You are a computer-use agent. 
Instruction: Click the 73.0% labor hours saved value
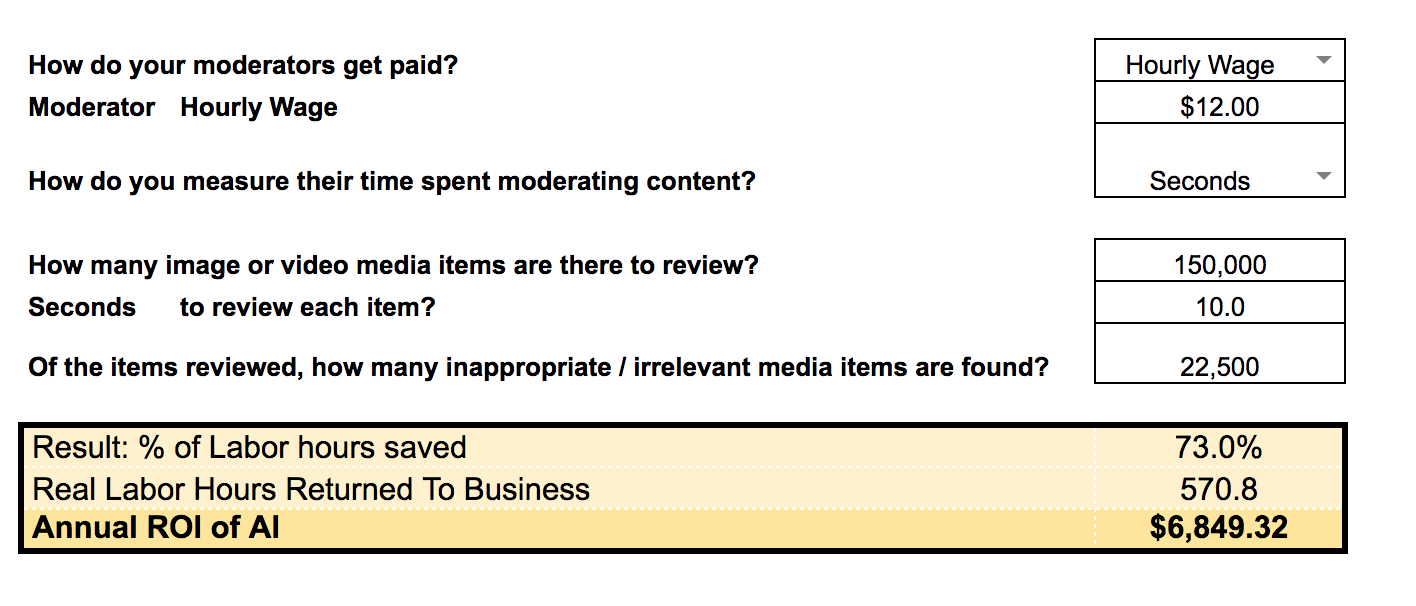point(1218,448)
